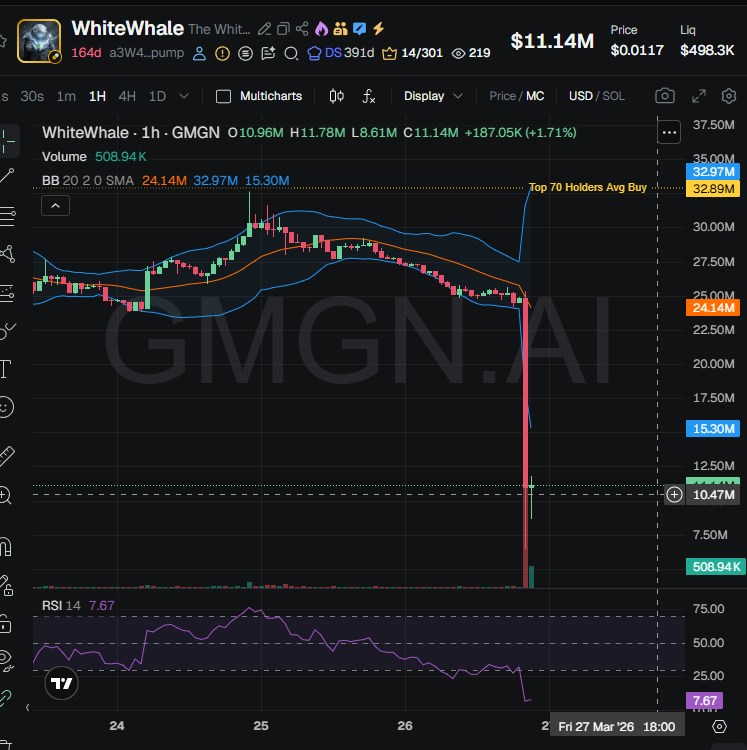Select the 1H timeframe
Screen dimensions: 747x750
click(97, 96)
